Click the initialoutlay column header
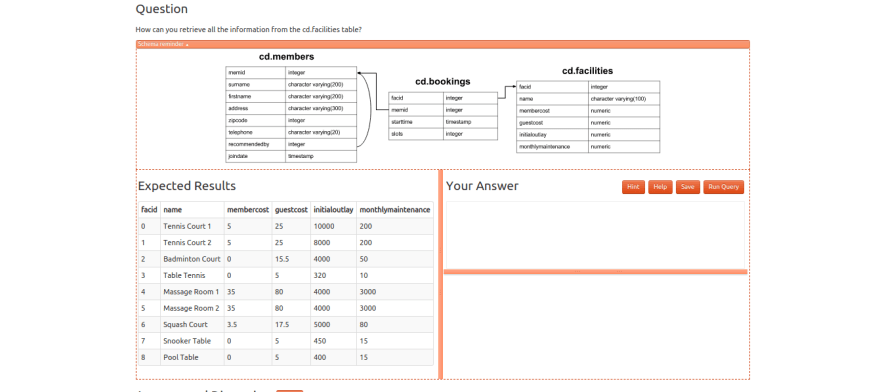880x392 pixels. pos(333,209)
